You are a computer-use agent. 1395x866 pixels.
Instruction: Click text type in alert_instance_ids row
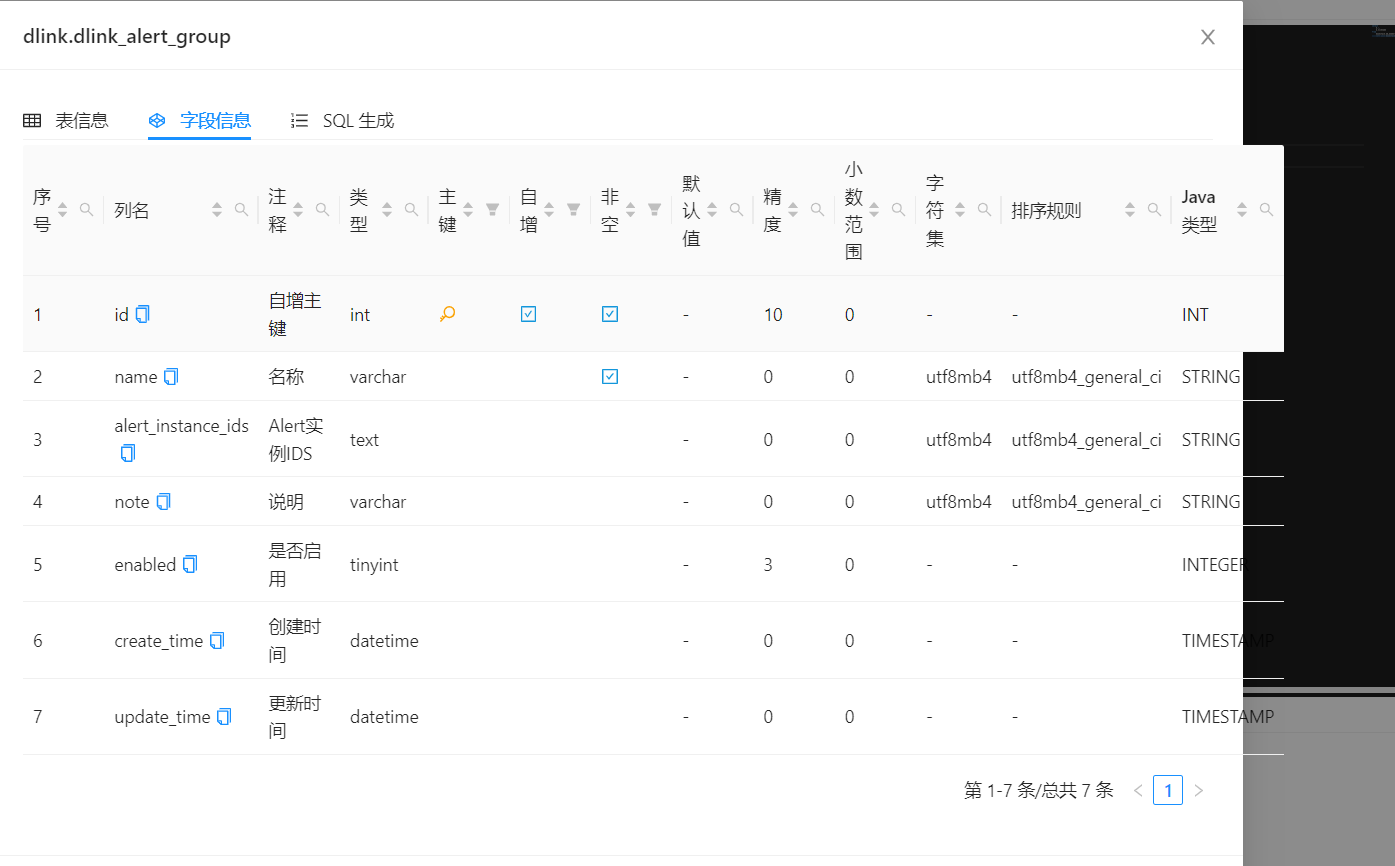(x=364, y=440)
